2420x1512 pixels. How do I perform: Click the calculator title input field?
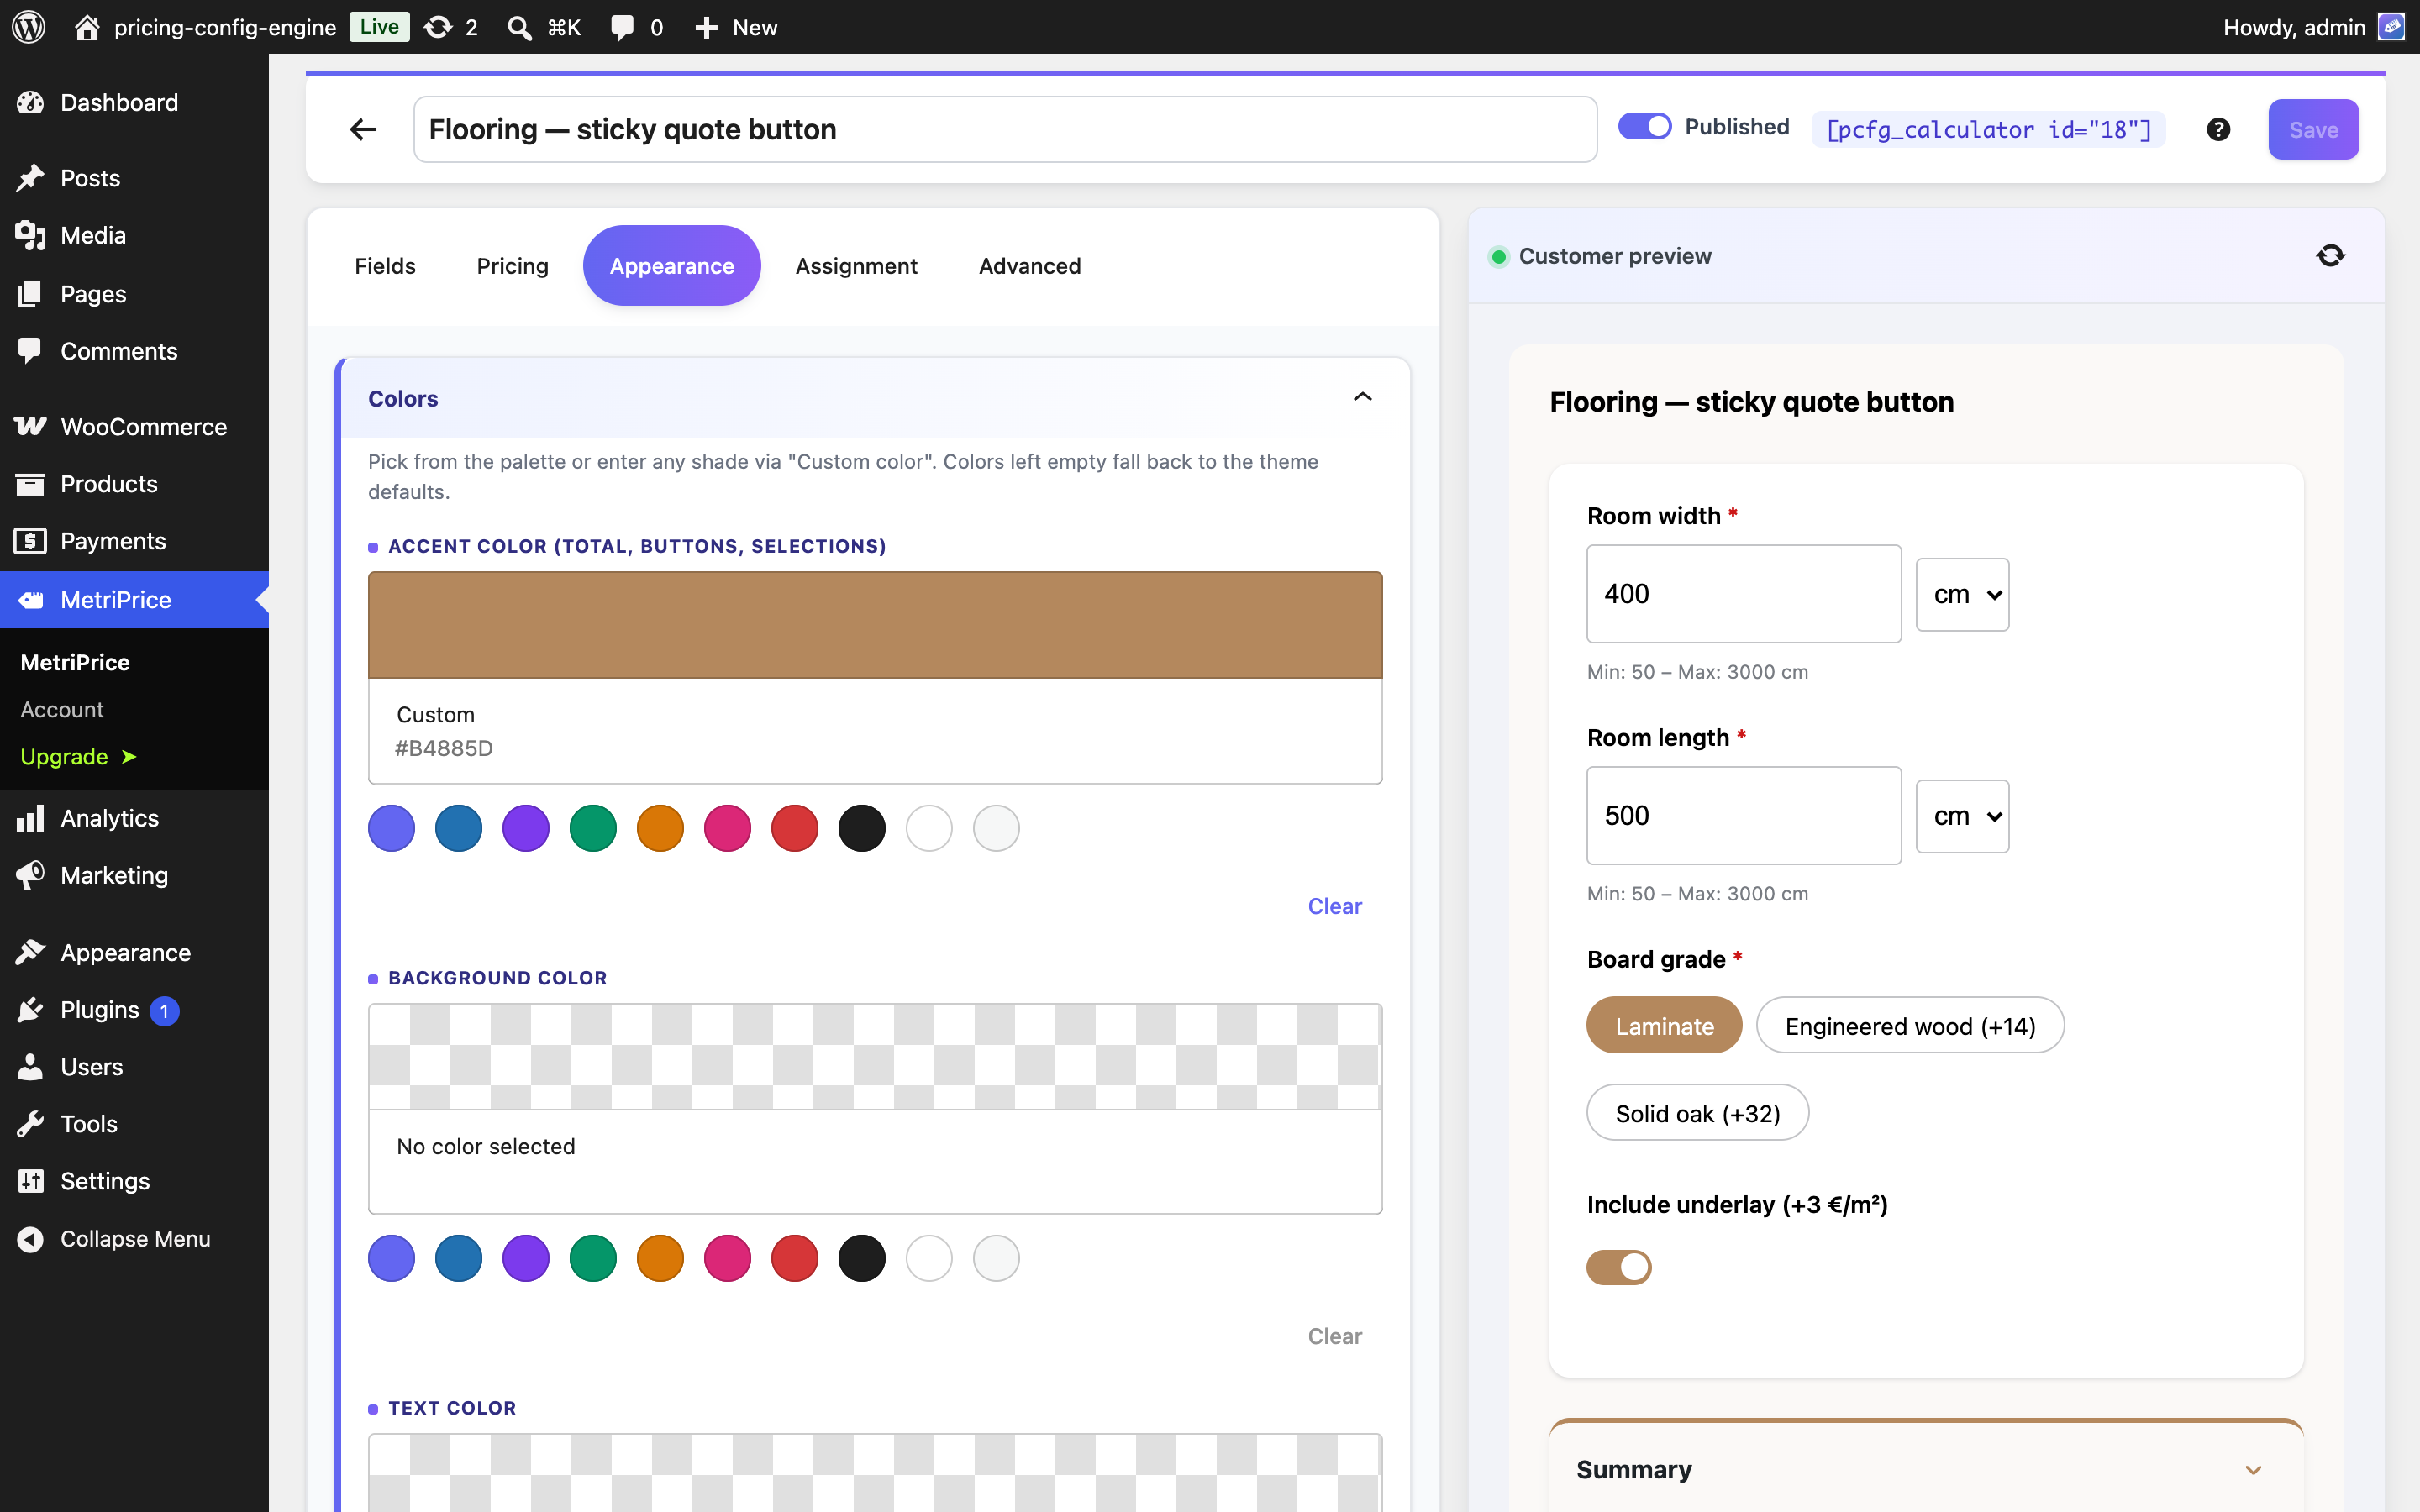pos(1005,129)
